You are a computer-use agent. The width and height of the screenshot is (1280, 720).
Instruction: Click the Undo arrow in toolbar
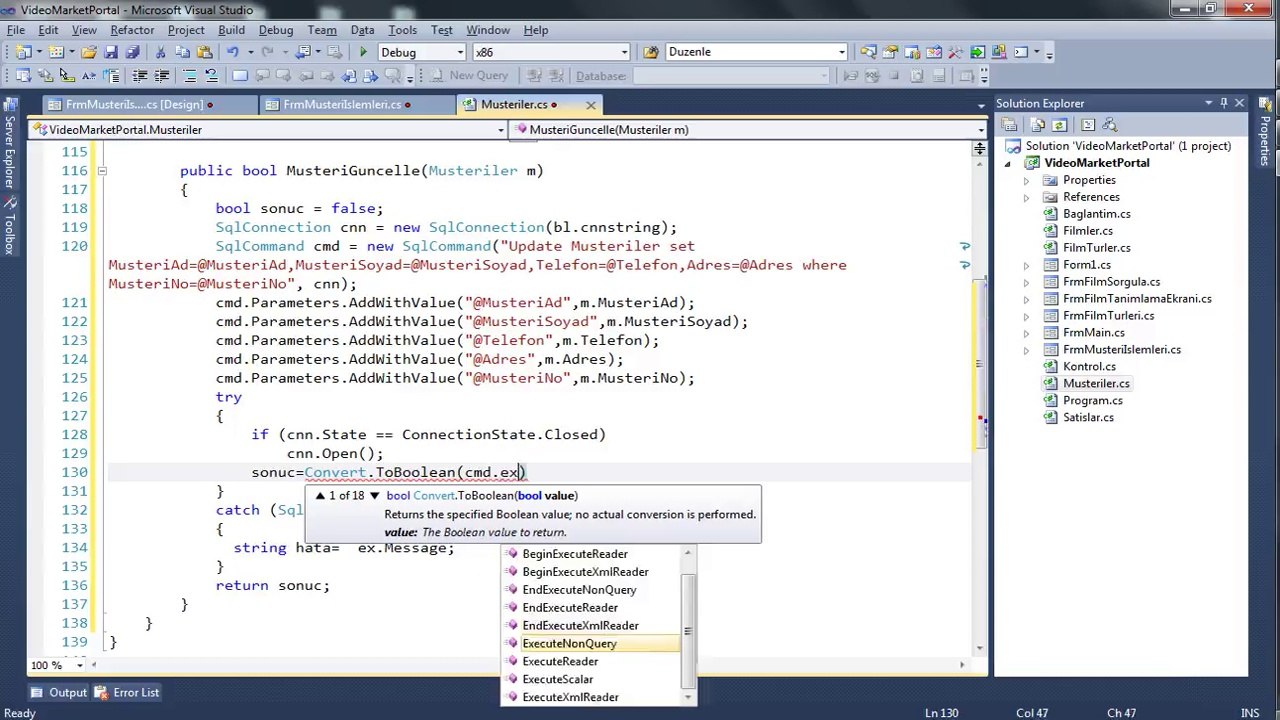[x=233, y=52]
